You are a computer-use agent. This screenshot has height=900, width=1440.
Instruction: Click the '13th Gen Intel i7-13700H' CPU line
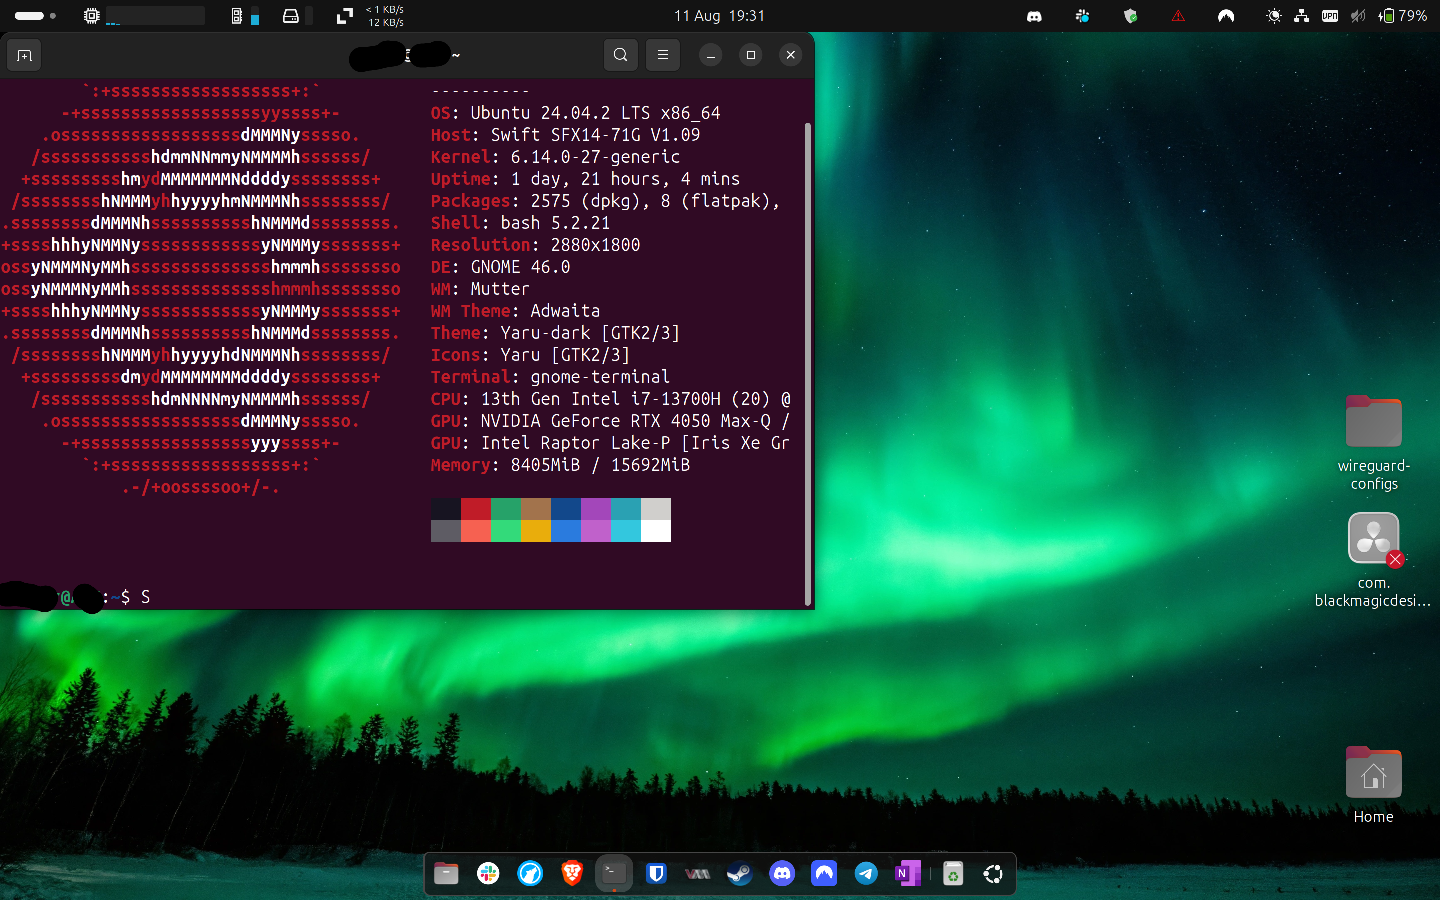click(601, 399)
